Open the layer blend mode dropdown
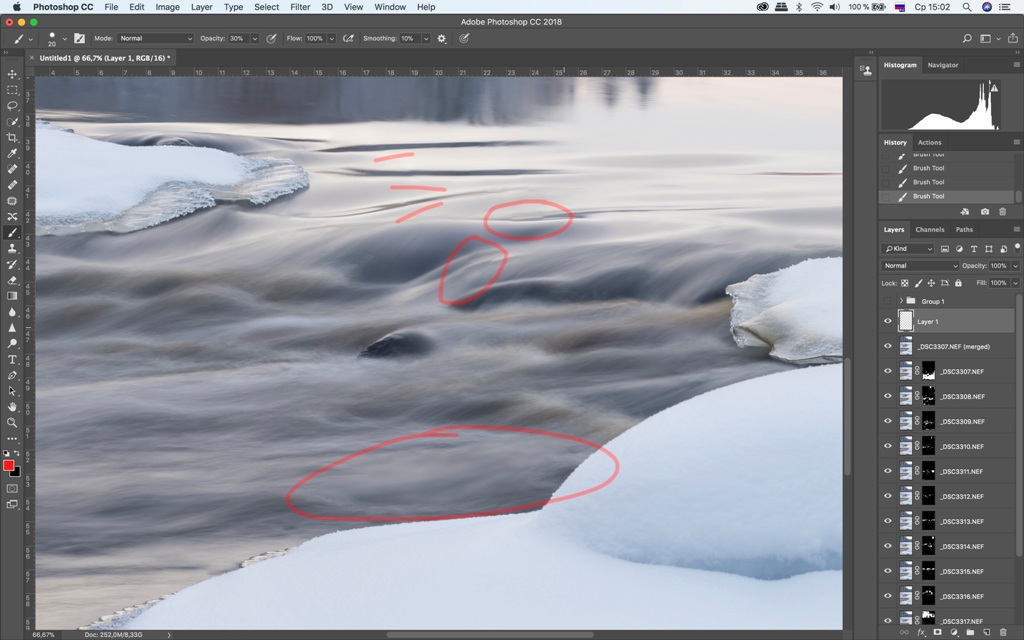This screenshot has width=1024, height=640. (x=919, y=266)
